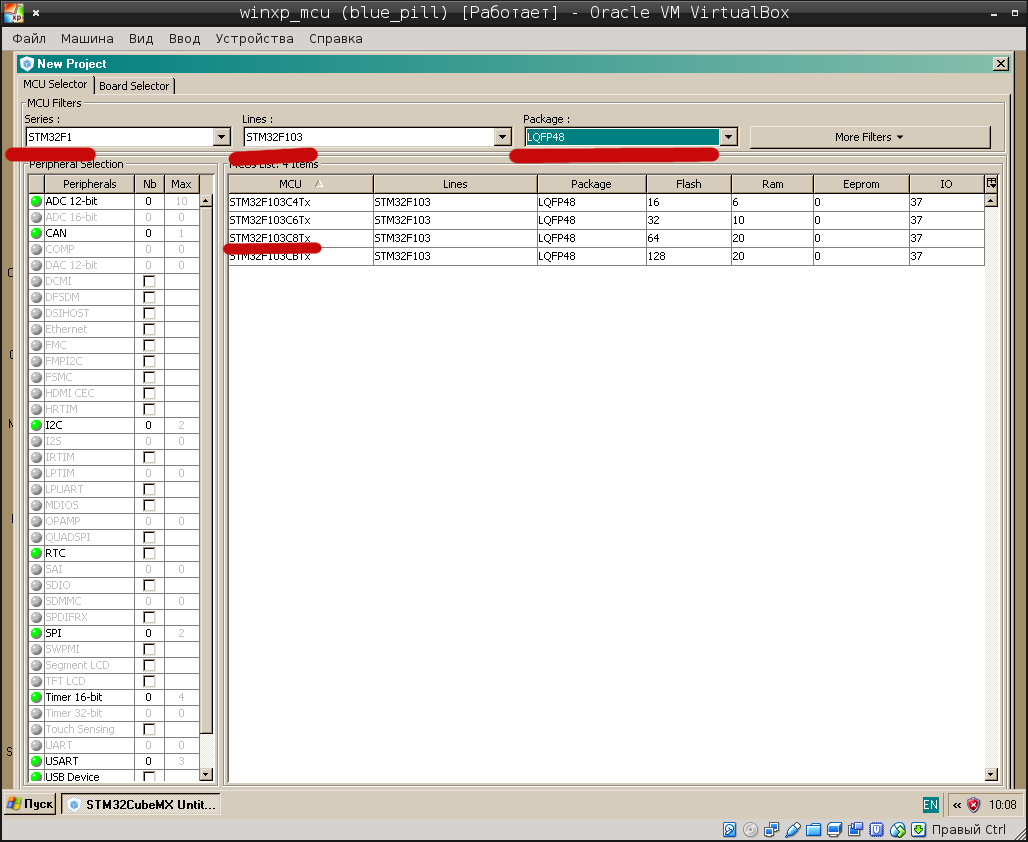Sort by the Package column header
The image size is (1028, 842).
tap(591, 184)
